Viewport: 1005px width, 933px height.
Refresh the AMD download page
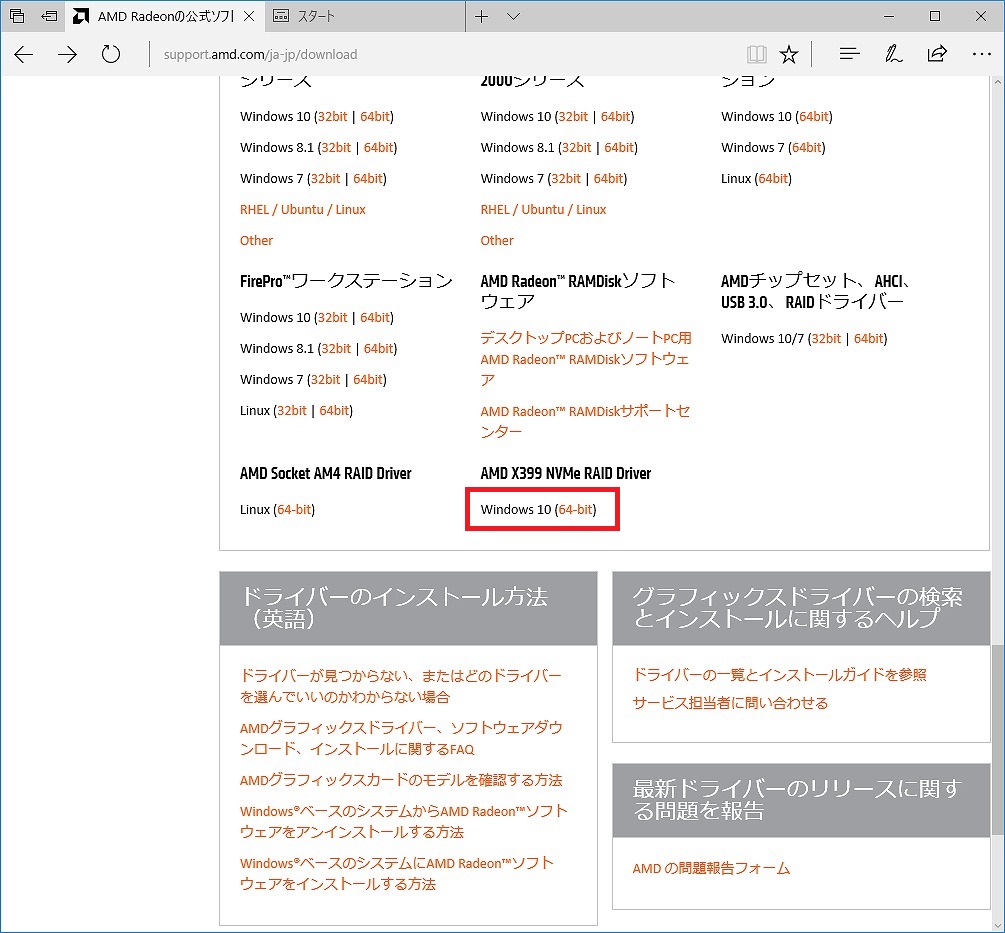click(111, 54)
